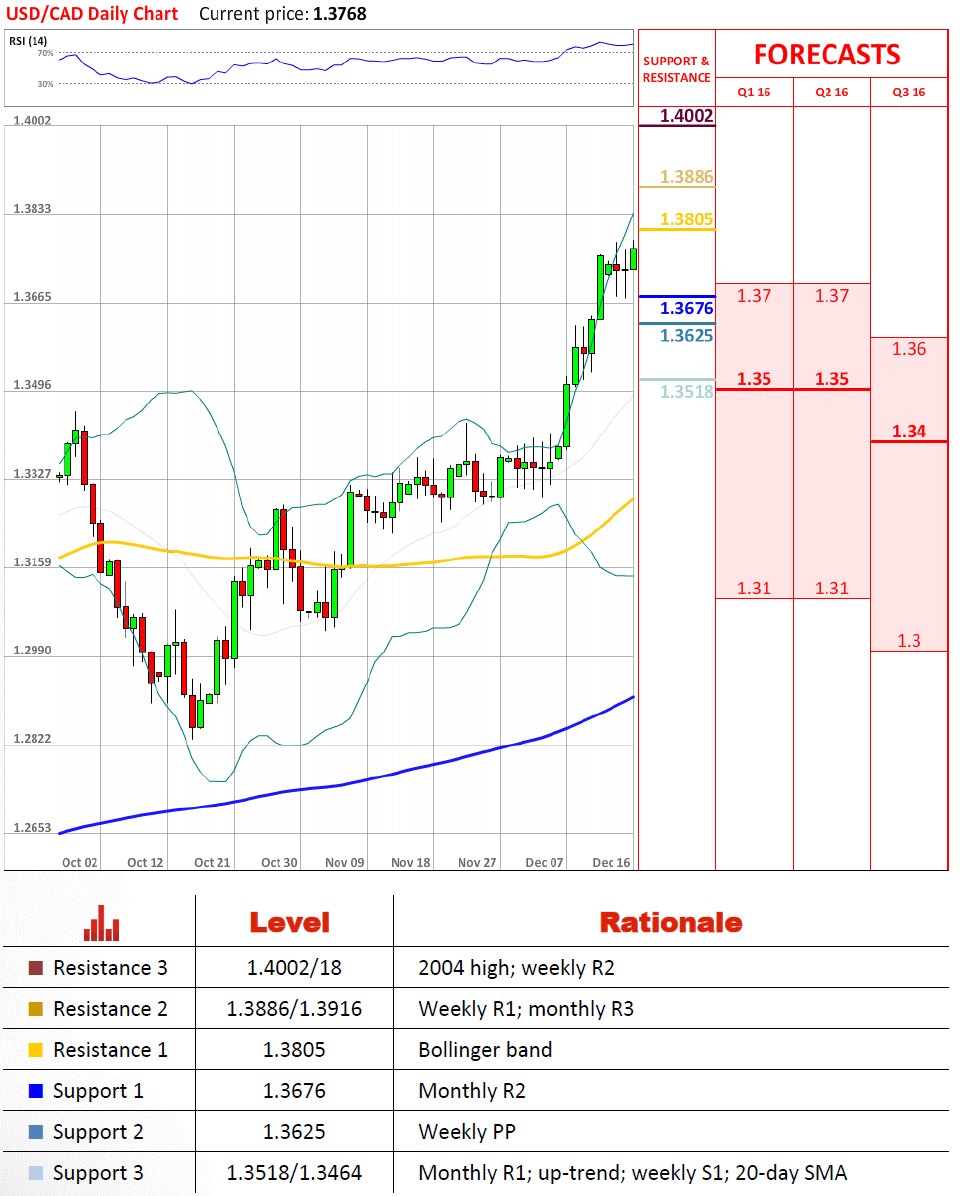
Task: Click the Q1 16 forecast low 1.31
Action: click(x=754, y=589)
